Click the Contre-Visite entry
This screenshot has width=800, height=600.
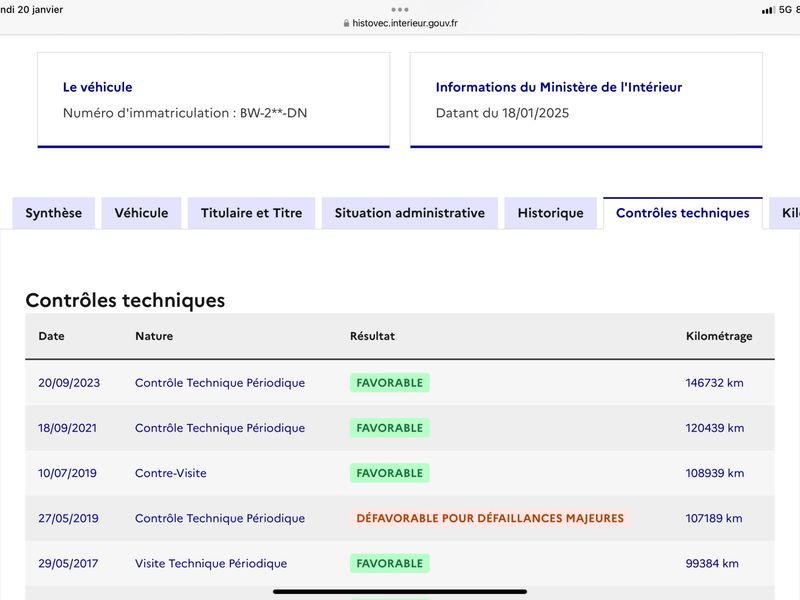(x=170, y=473)
